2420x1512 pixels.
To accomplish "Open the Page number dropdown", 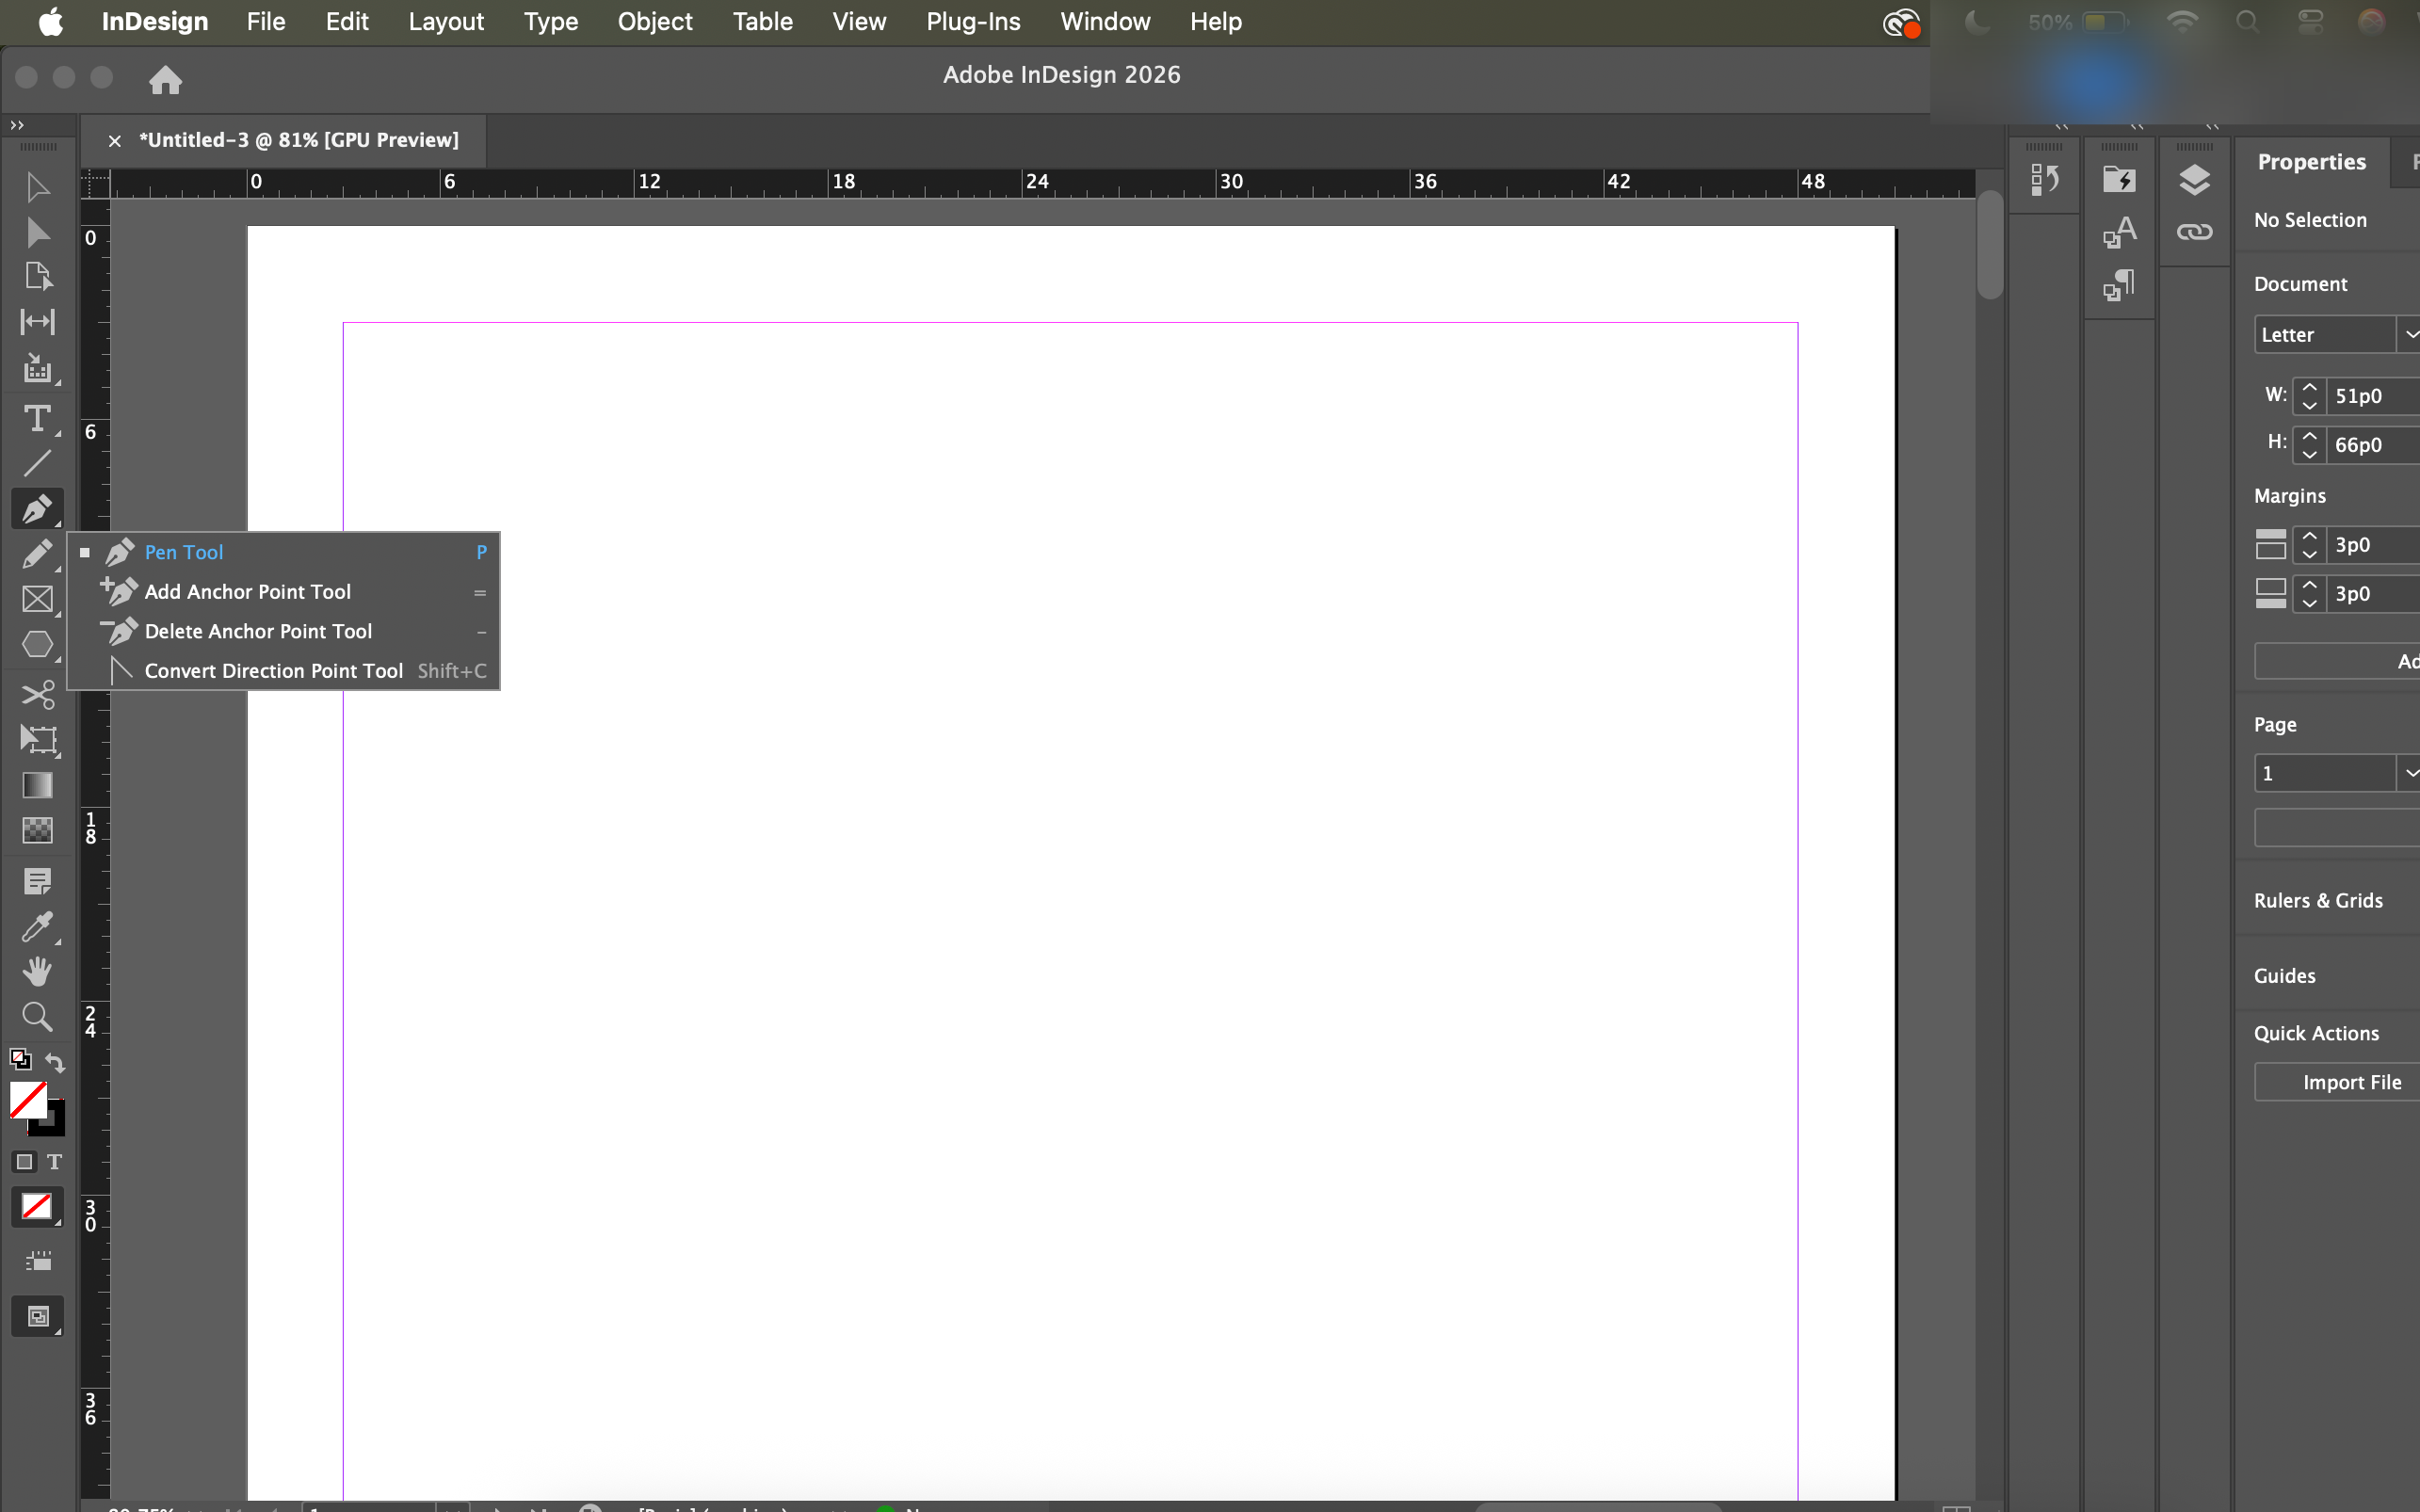I will 2410,773.
